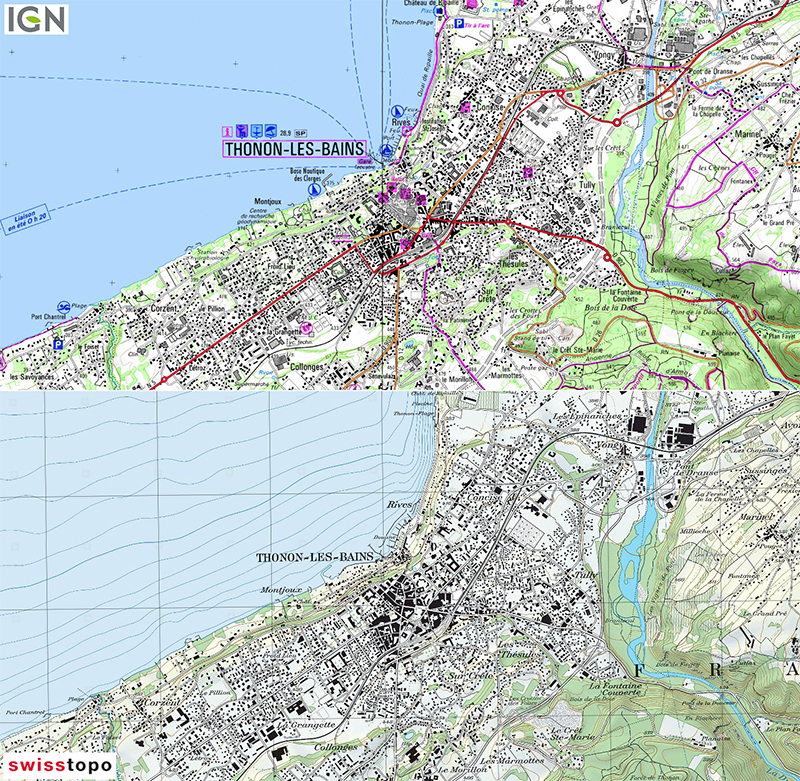The height and width of the screenshot is (781, 800).
Task: Click pink icon next to La Grangette
Action: pos(306,328)
